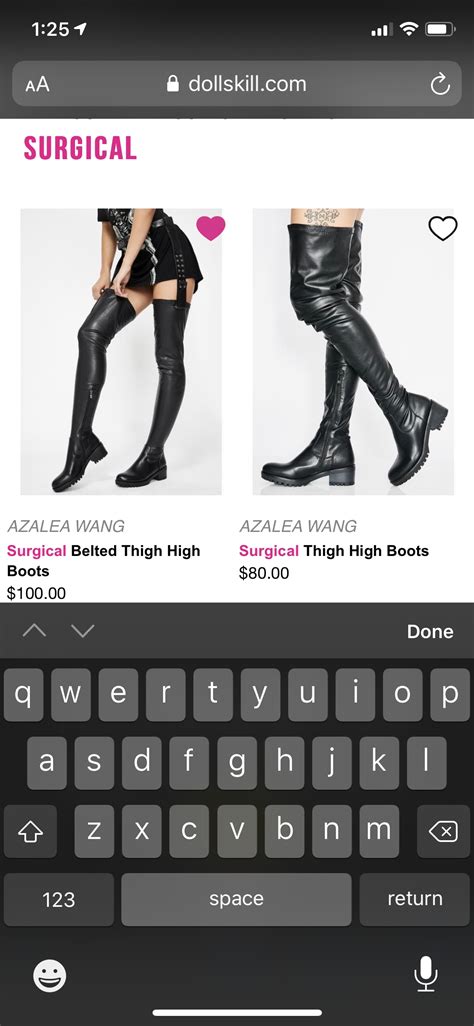This screenshot has width=474, height=1026.
Task: Open the belted boots product image
Action: 121,351
